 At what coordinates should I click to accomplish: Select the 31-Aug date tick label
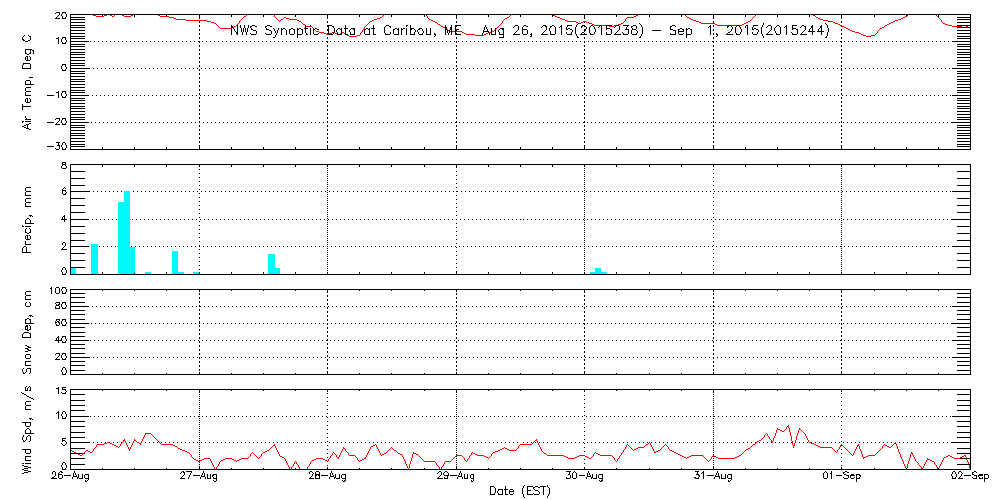(713, 478)
